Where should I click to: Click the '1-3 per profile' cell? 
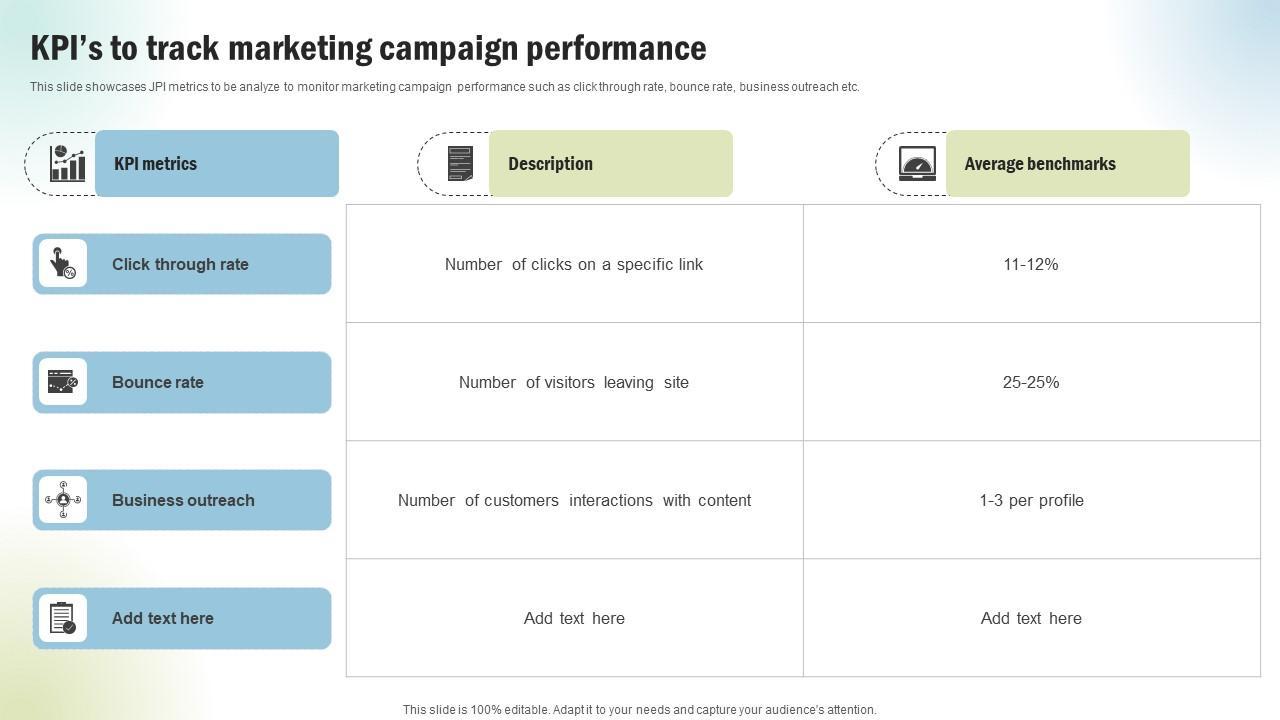(1031, 500)
